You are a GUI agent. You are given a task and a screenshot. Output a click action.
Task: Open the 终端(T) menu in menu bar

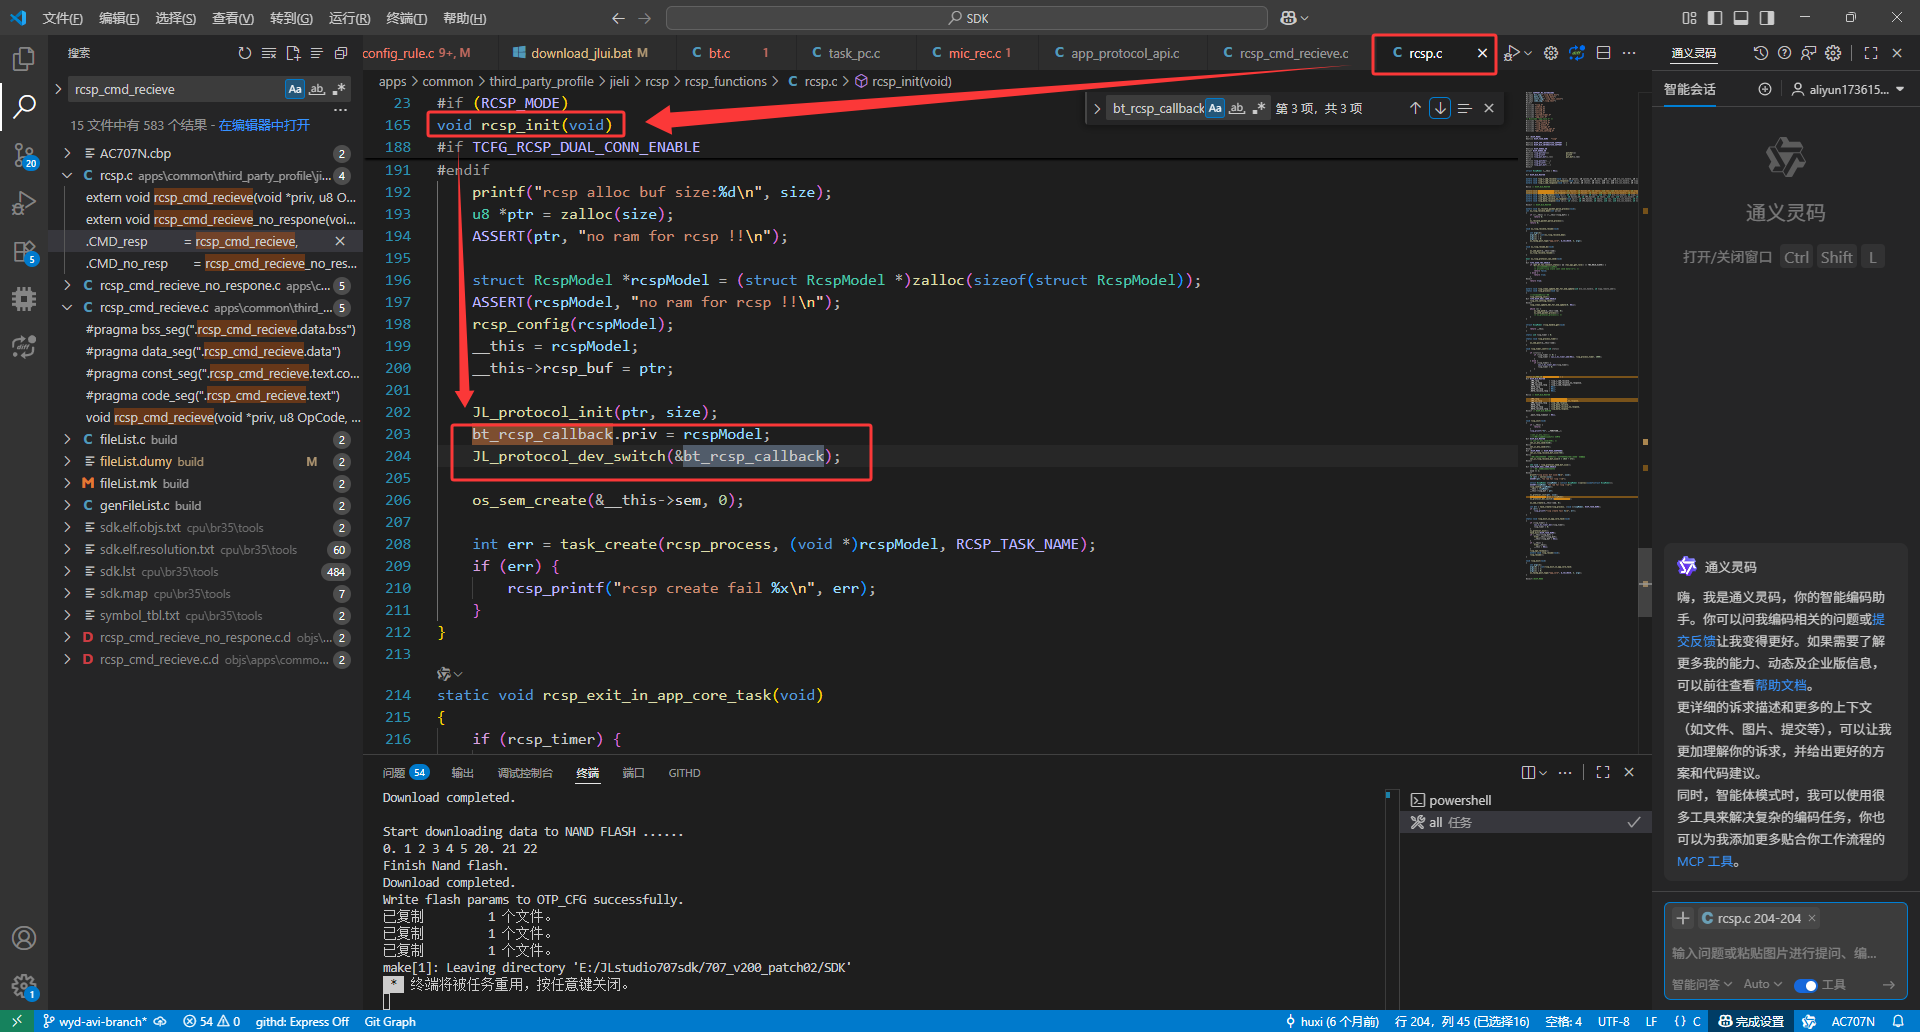[406, 18]
